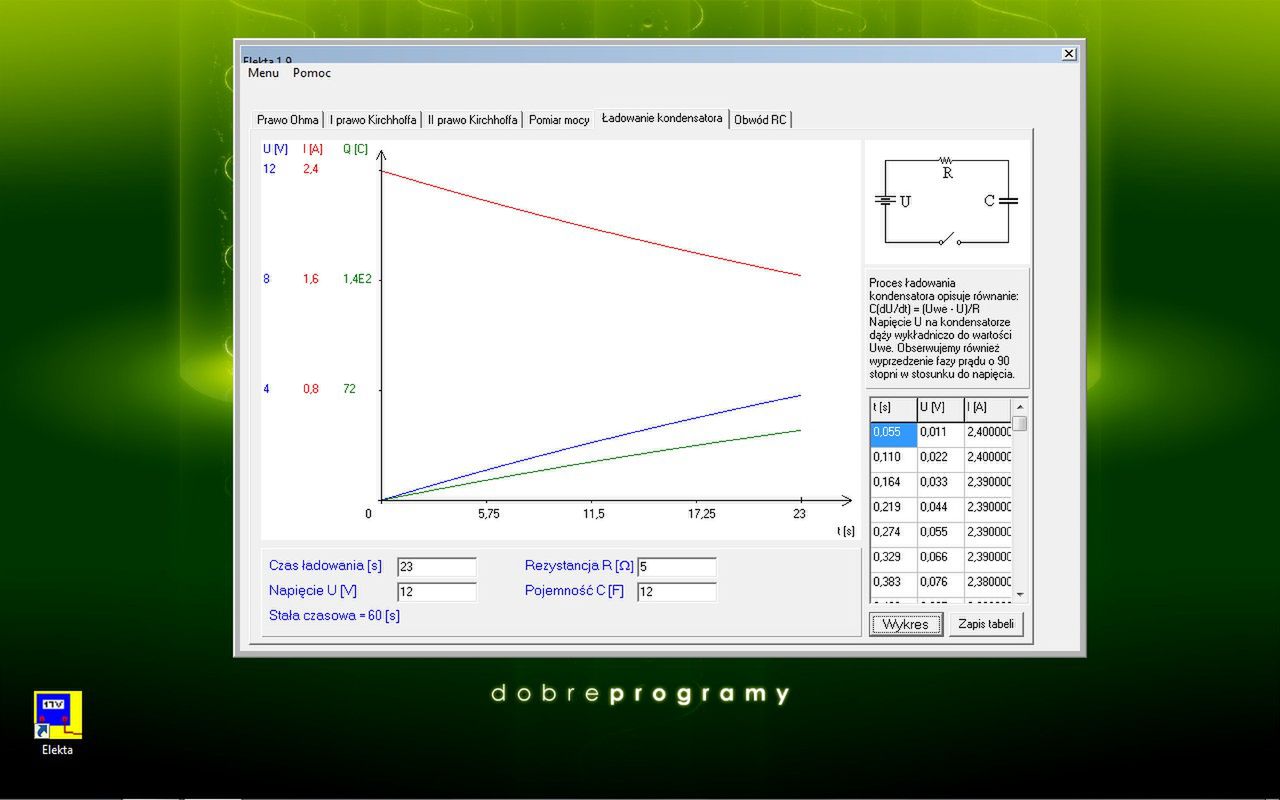This screenshot has height=800, width=1280.
Task: Switch to the Obwód RC tab
Action: 760,120
